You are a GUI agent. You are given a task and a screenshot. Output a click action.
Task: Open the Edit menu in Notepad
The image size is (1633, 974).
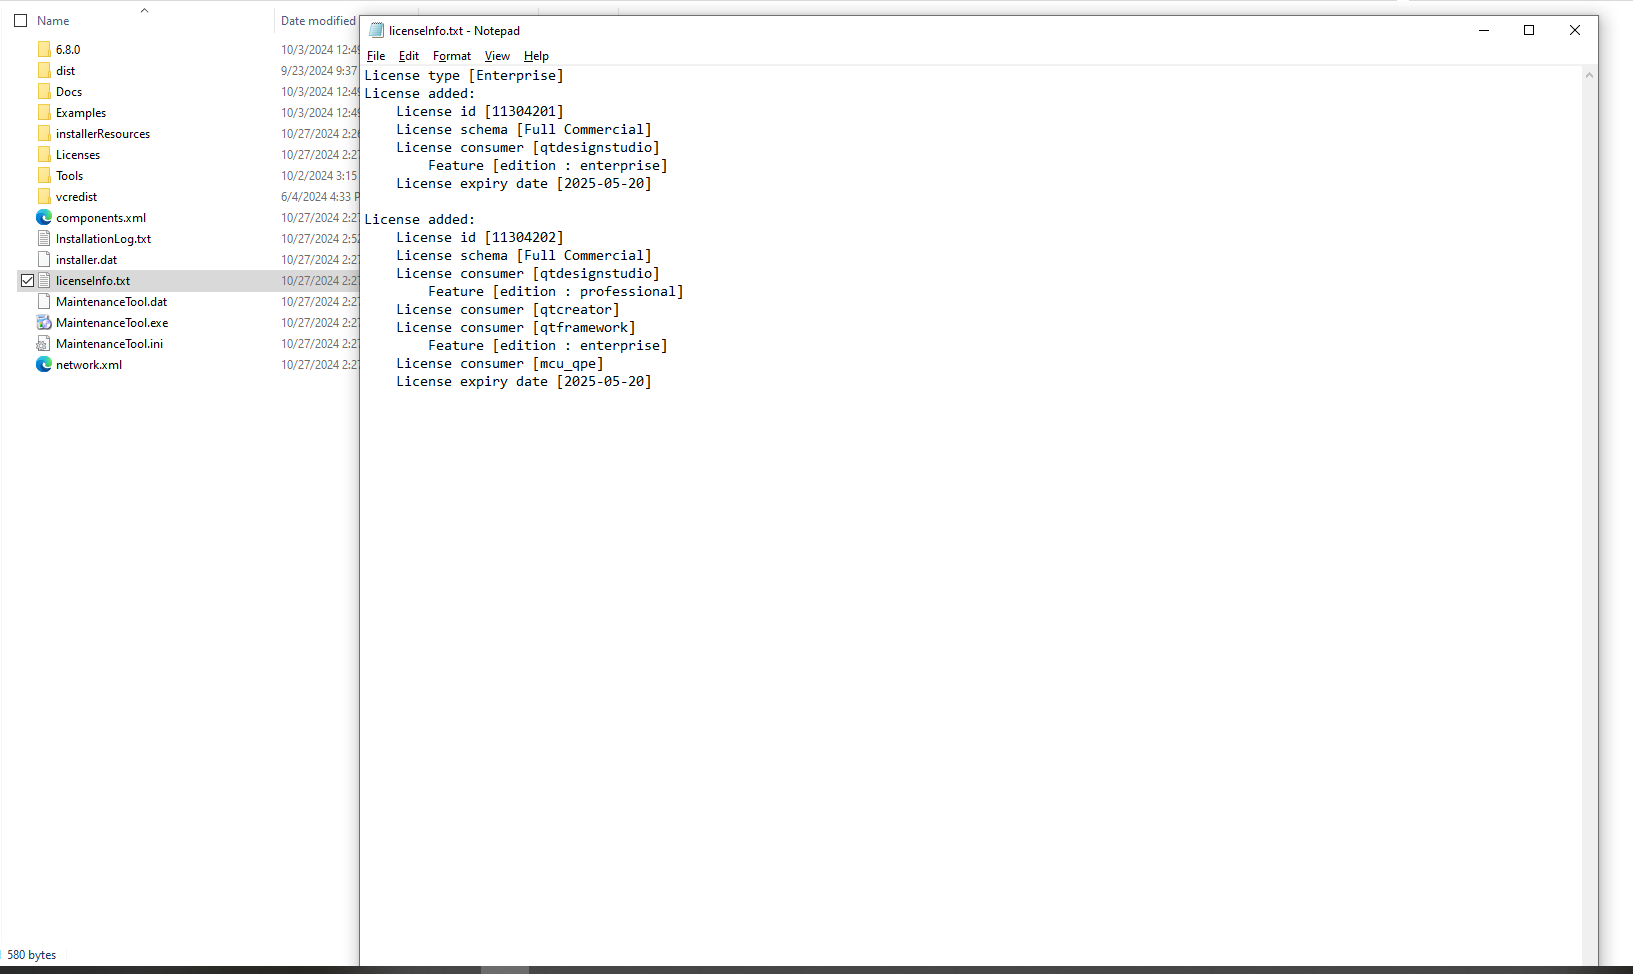(409, 56)
